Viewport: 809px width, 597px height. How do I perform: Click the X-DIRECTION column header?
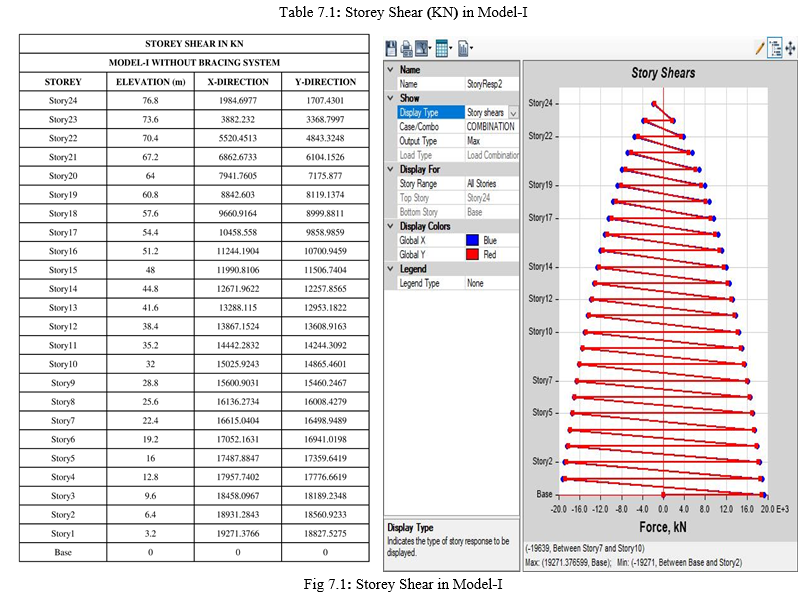pyautogui.click(x=238, y=82)
